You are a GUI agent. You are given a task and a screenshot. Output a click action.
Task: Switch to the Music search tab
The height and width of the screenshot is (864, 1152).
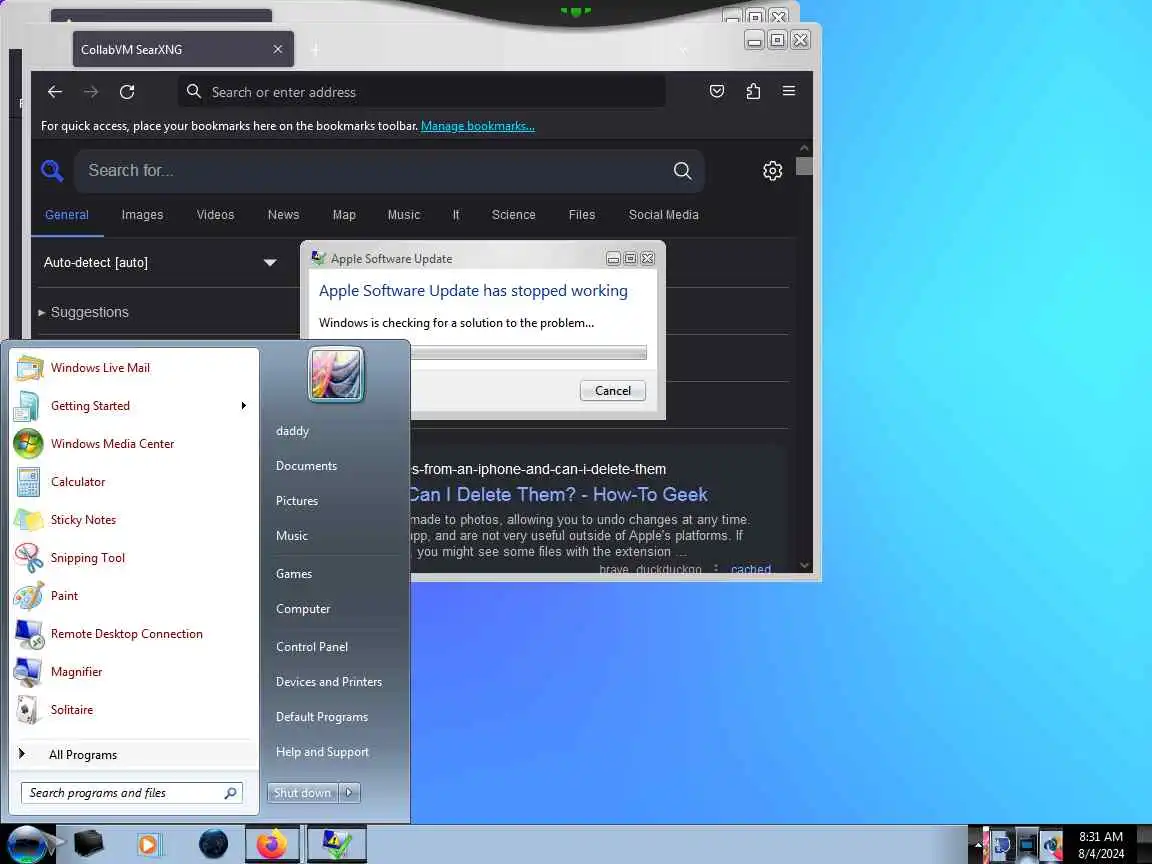coord(404,215)
